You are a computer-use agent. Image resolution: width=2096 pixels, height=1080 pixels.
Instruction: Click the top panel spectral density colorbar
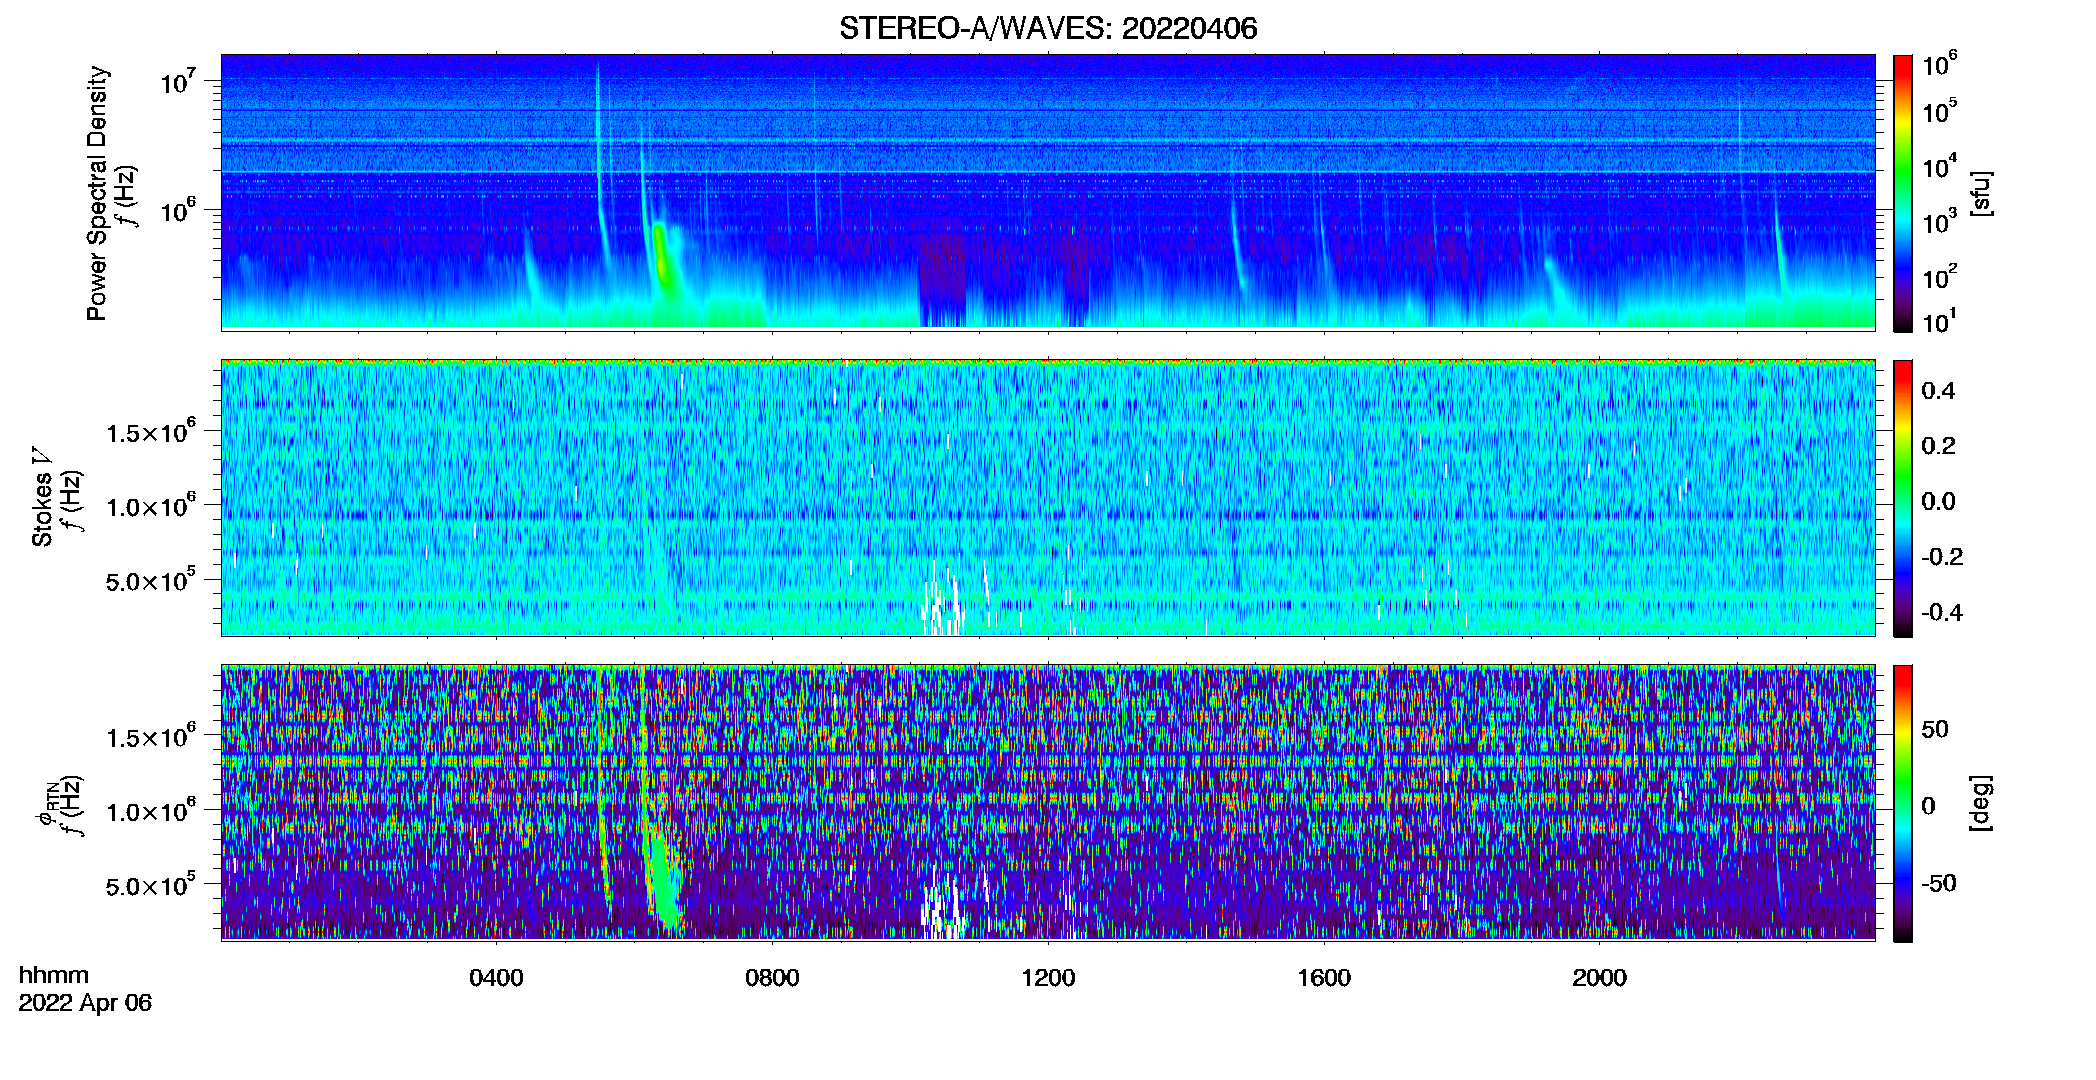[x=1903, y=193]
